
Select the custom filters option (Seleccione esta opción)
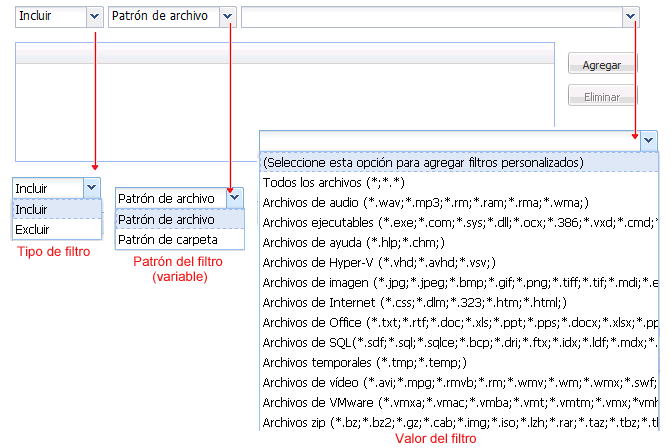[x=423, y=162]
